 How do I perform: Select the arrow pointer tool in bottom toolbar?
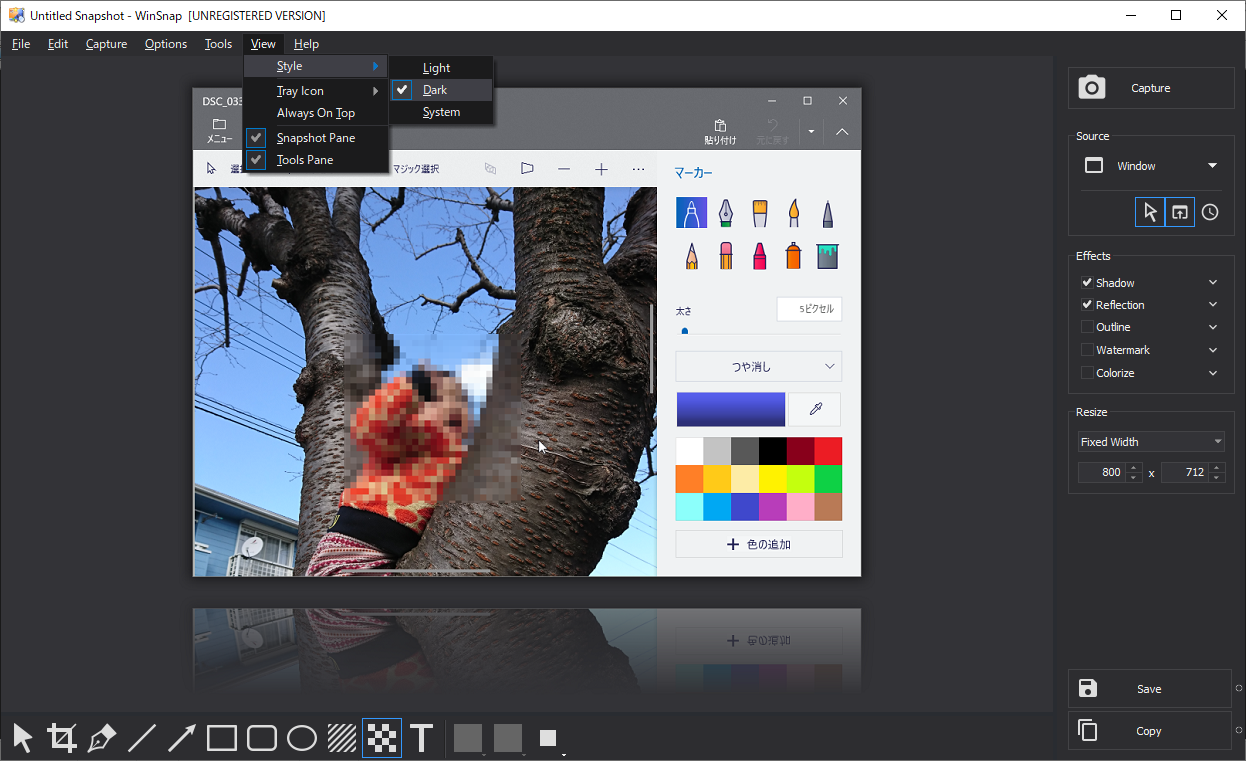pos(23,739)
